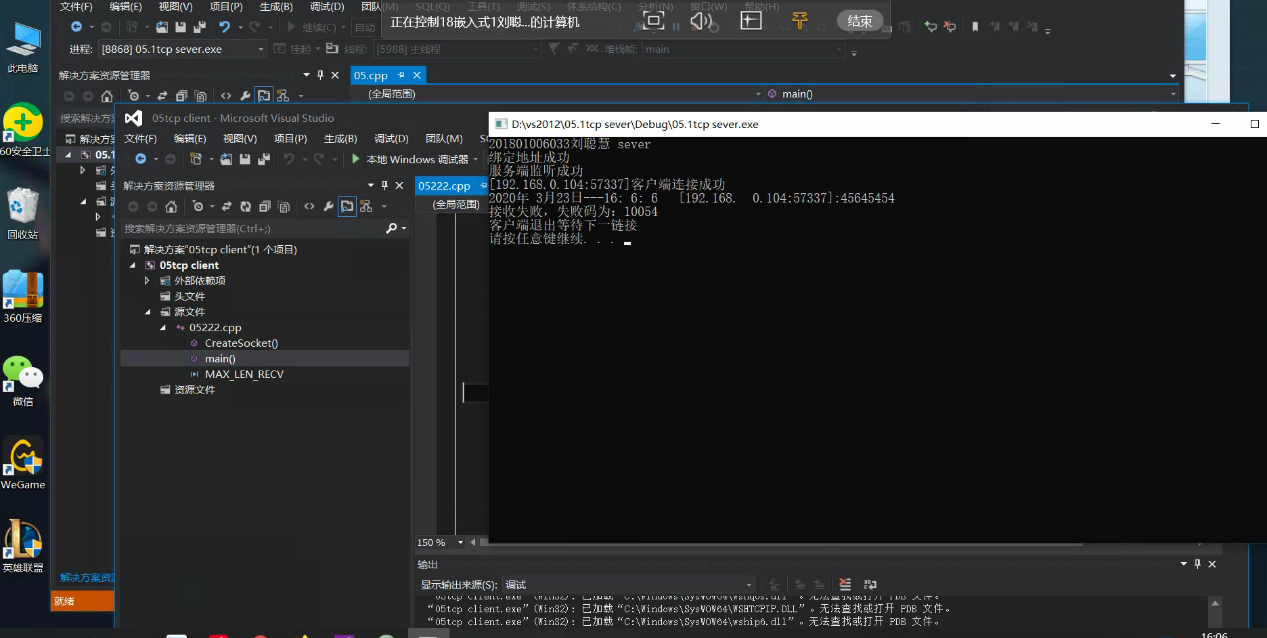Open 此电脑 desktop icon

(22, 47)
